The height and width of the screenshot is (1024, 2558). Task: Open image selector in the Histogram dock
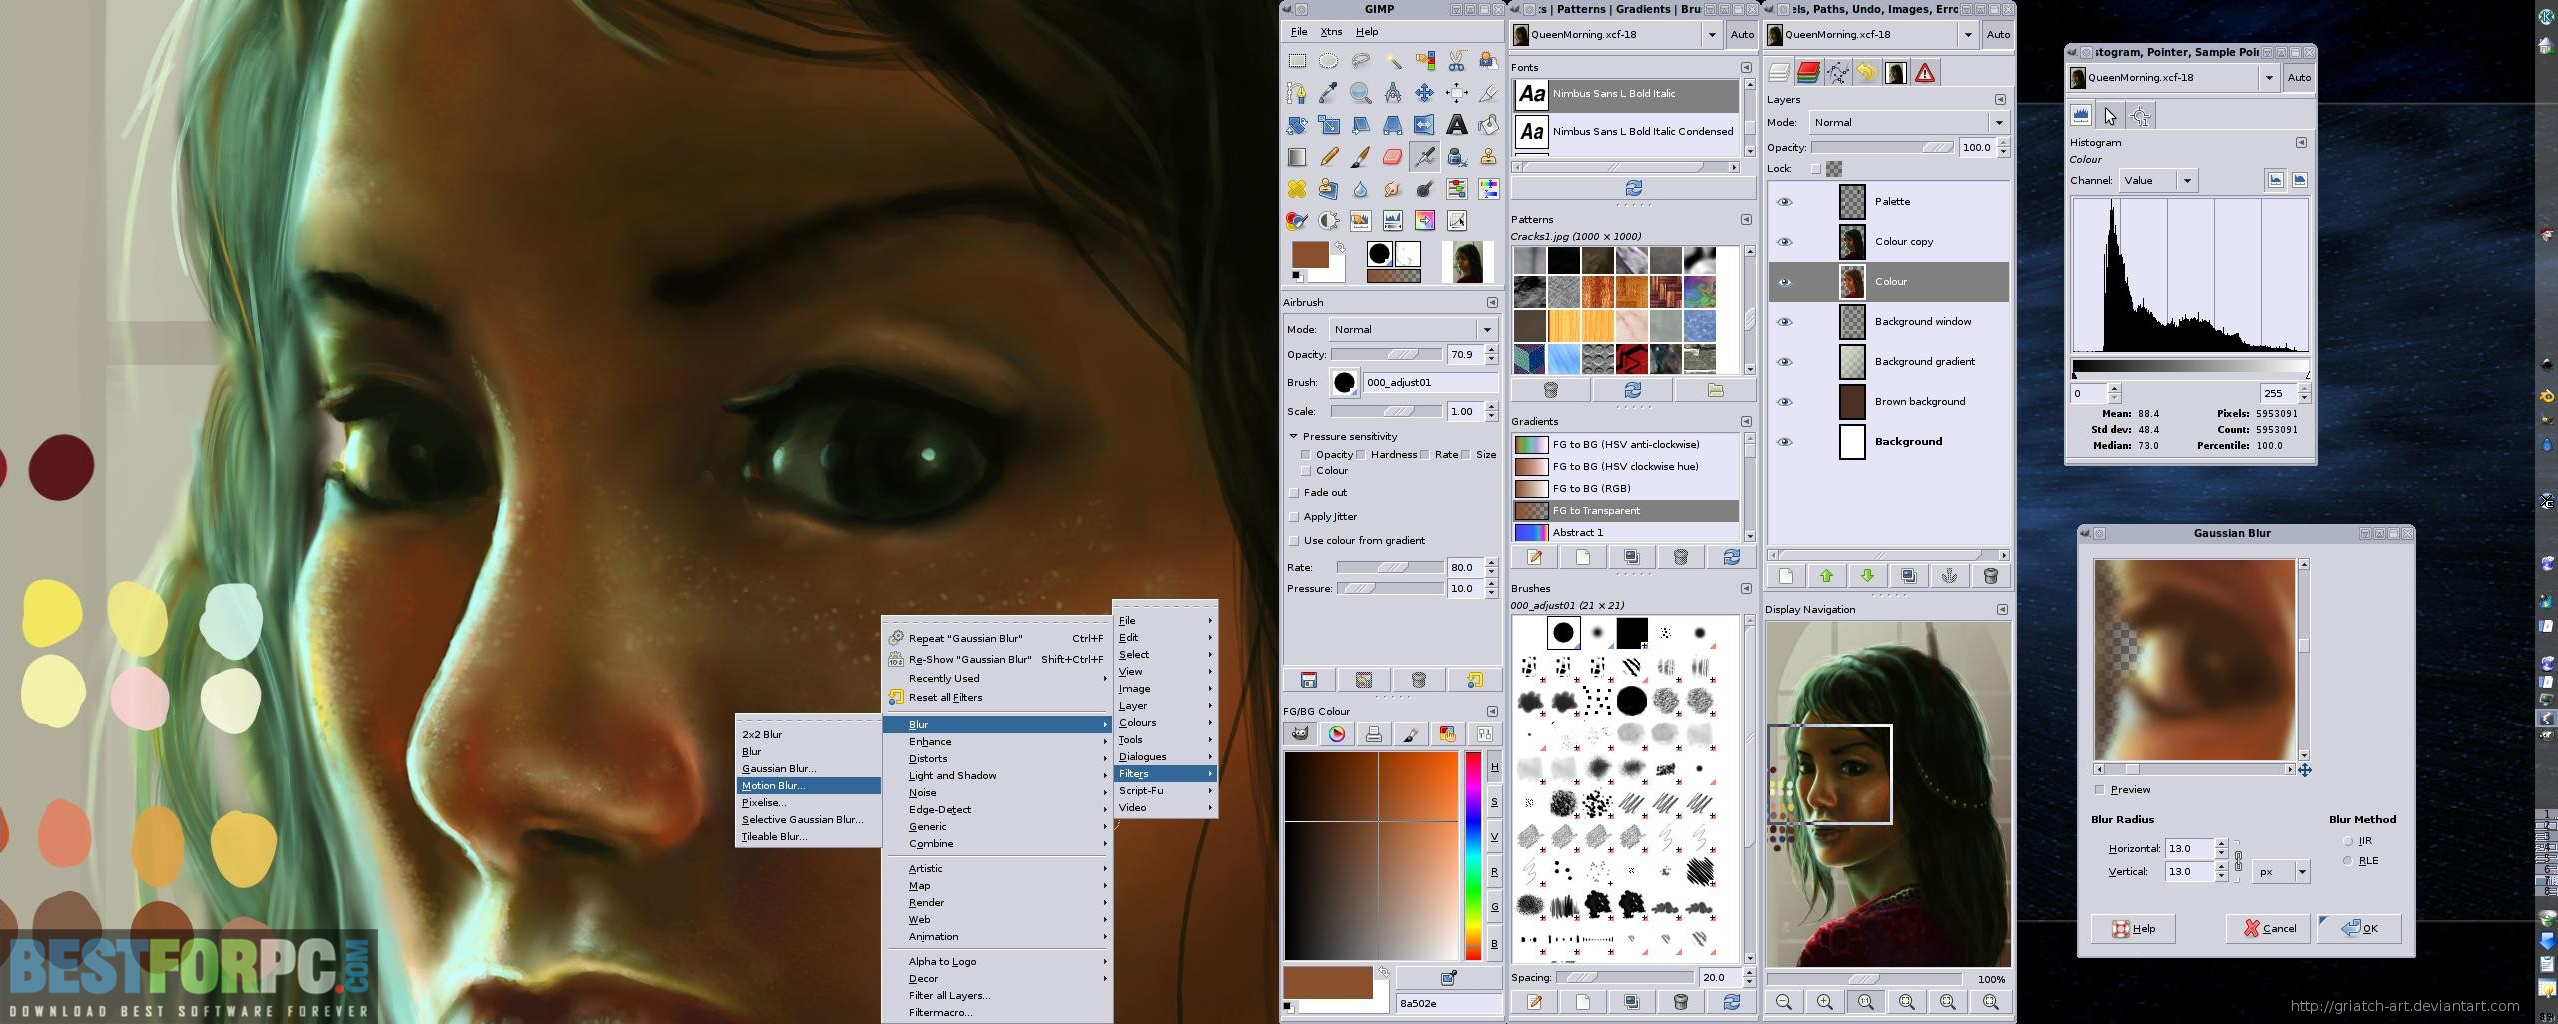point(2174,77)
